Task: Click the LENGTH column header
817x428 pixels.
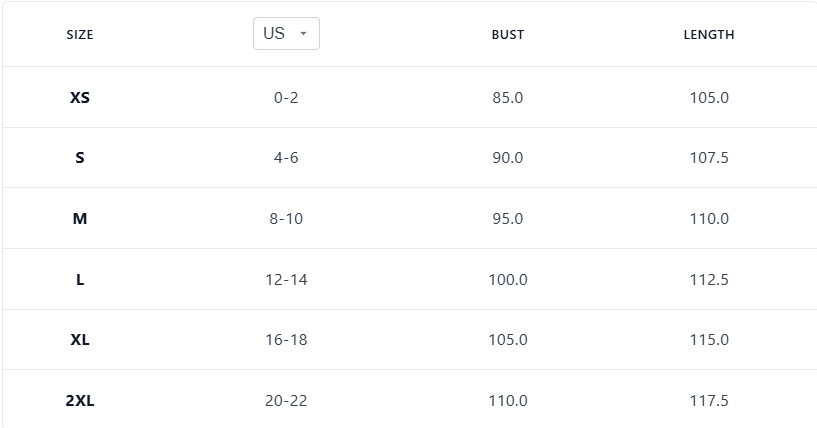Action: coord(708,34)
